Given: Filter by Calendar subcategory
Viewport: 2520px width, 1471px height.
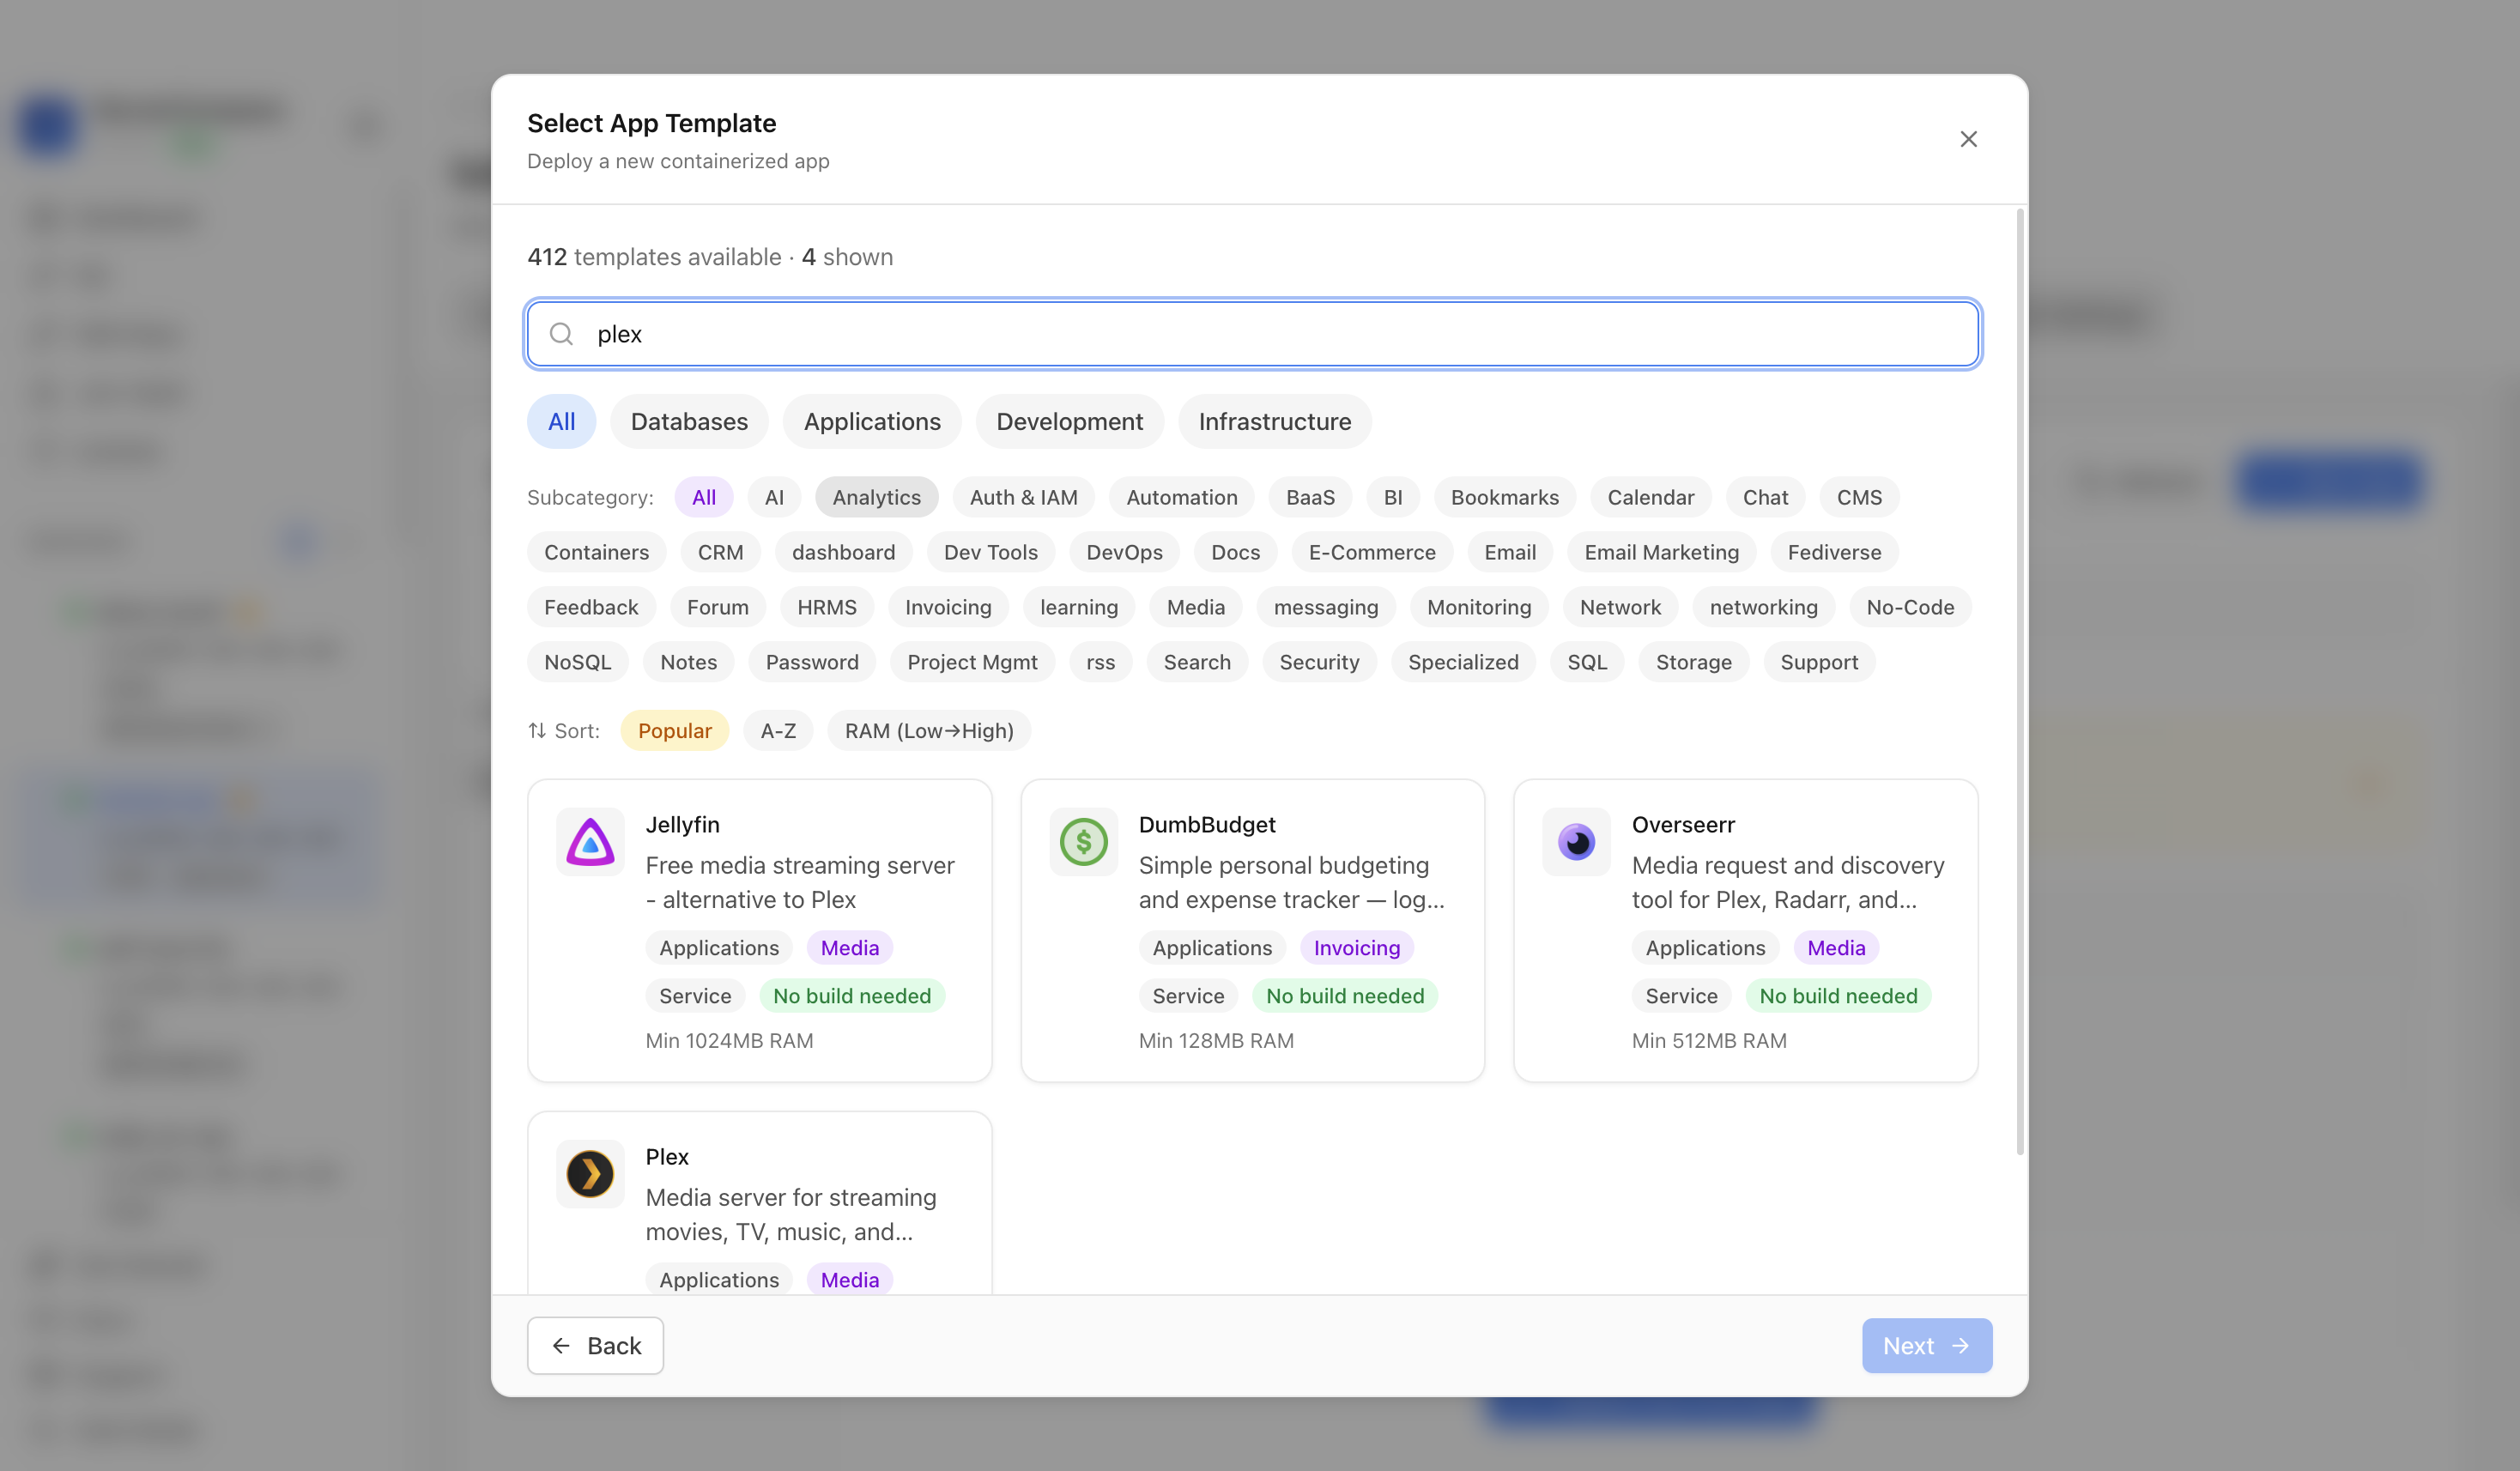Looking at the screenshot, I should pos(1650,497).
